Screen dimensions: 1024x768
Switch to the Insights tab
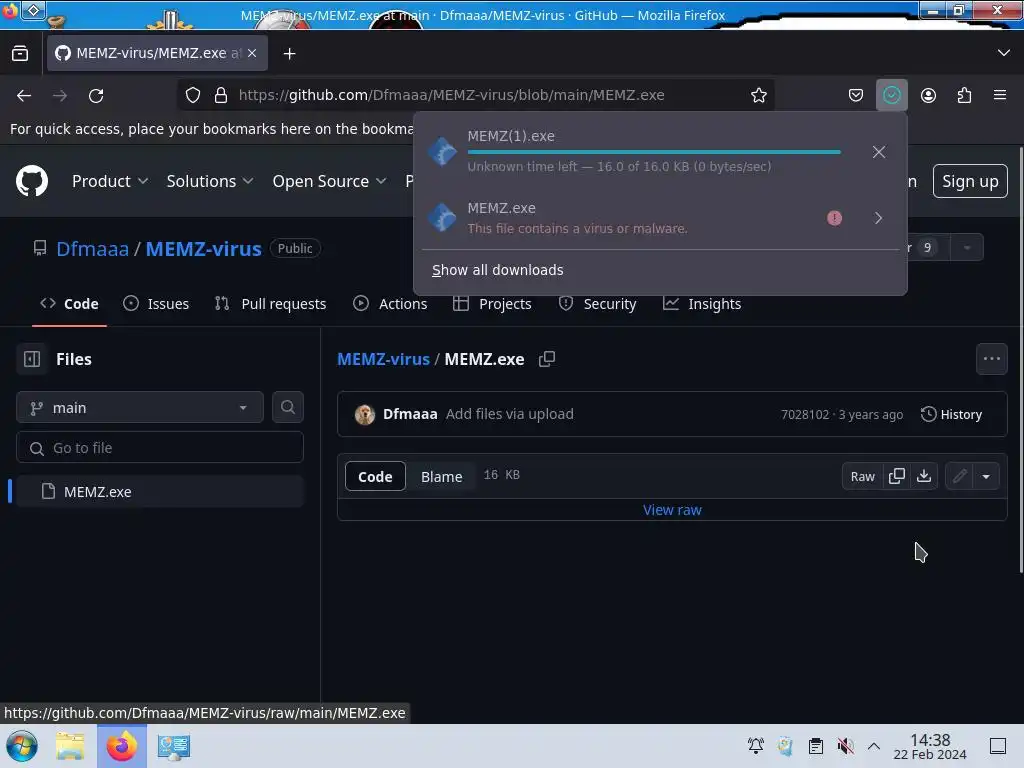[702, 304]
